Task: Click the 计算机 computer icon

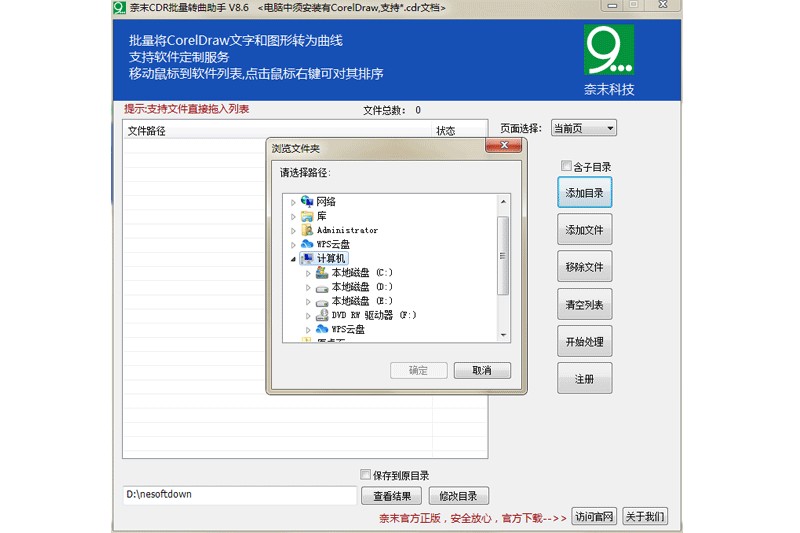Action: coord(307,258)
